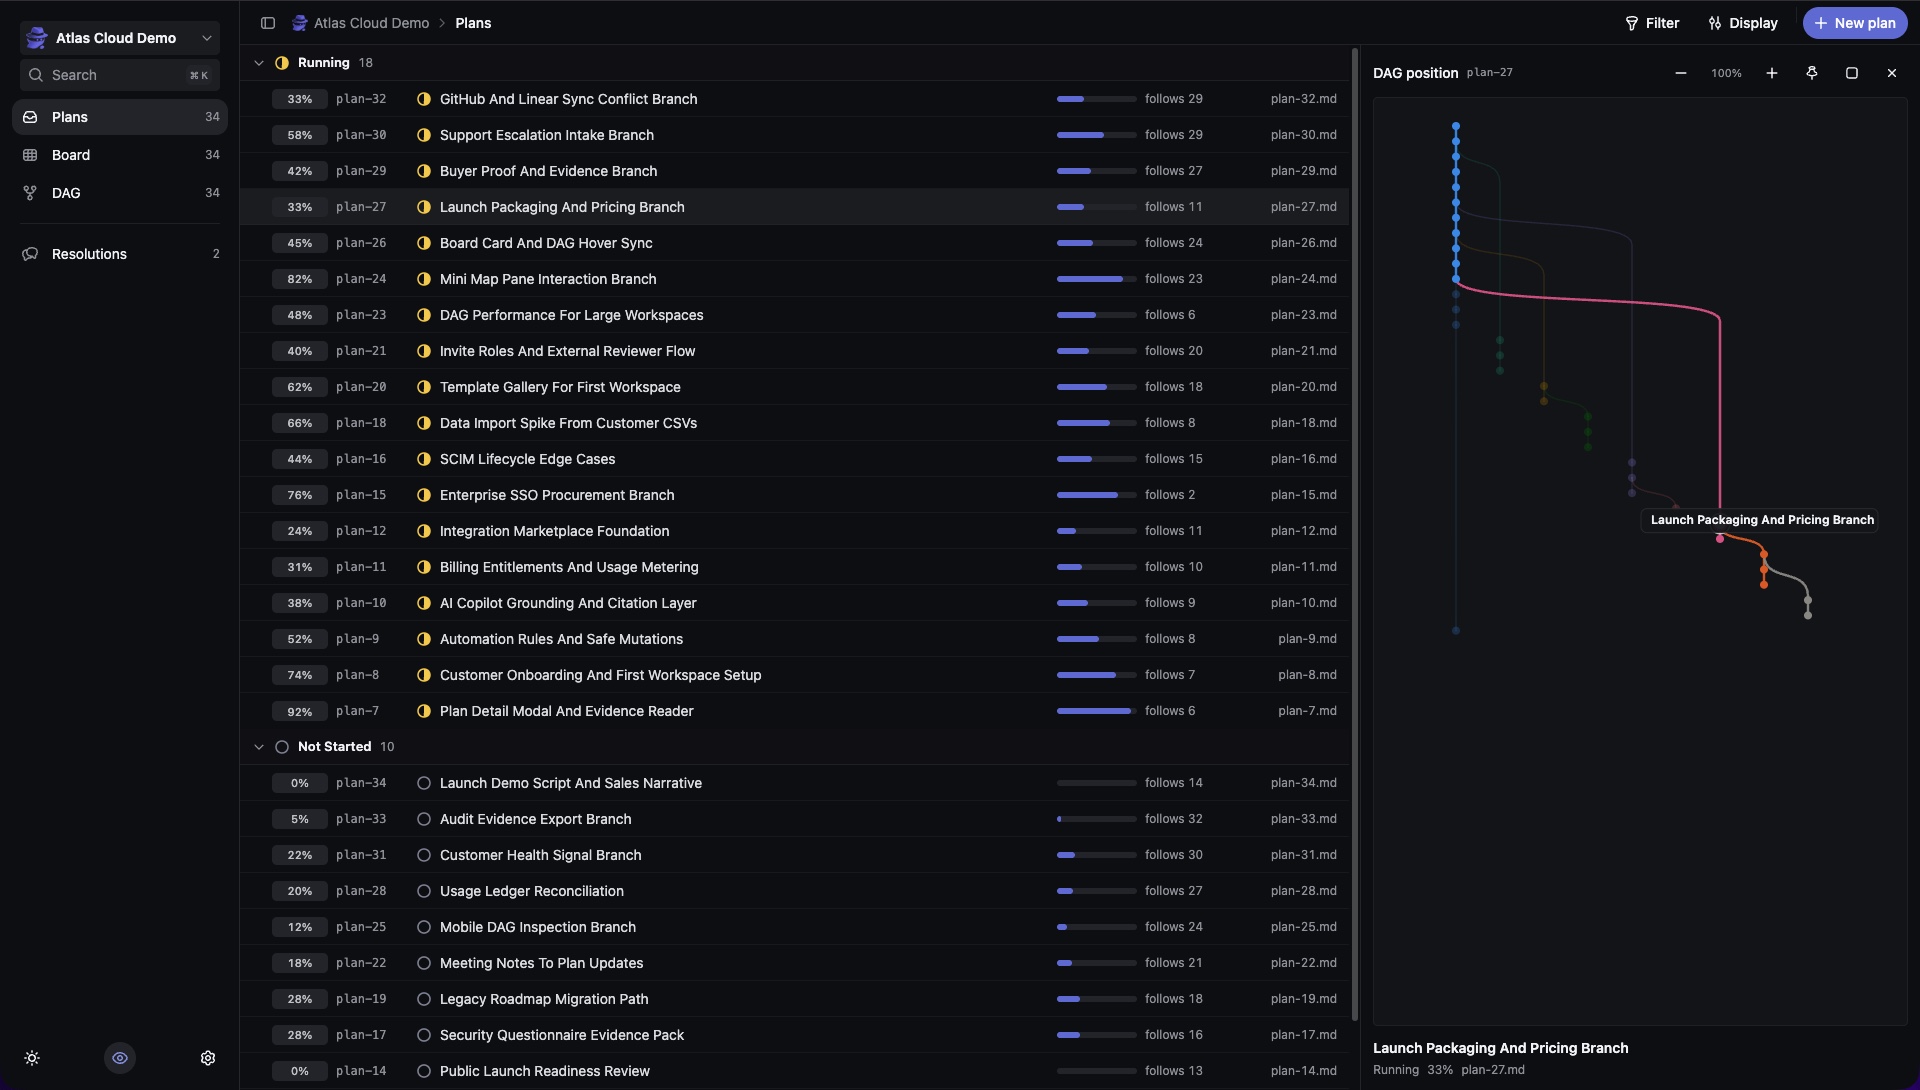Select Public Launch Readiness Review
The height and width of the screenshot is (1090, 1920).
pos(545,1071)
